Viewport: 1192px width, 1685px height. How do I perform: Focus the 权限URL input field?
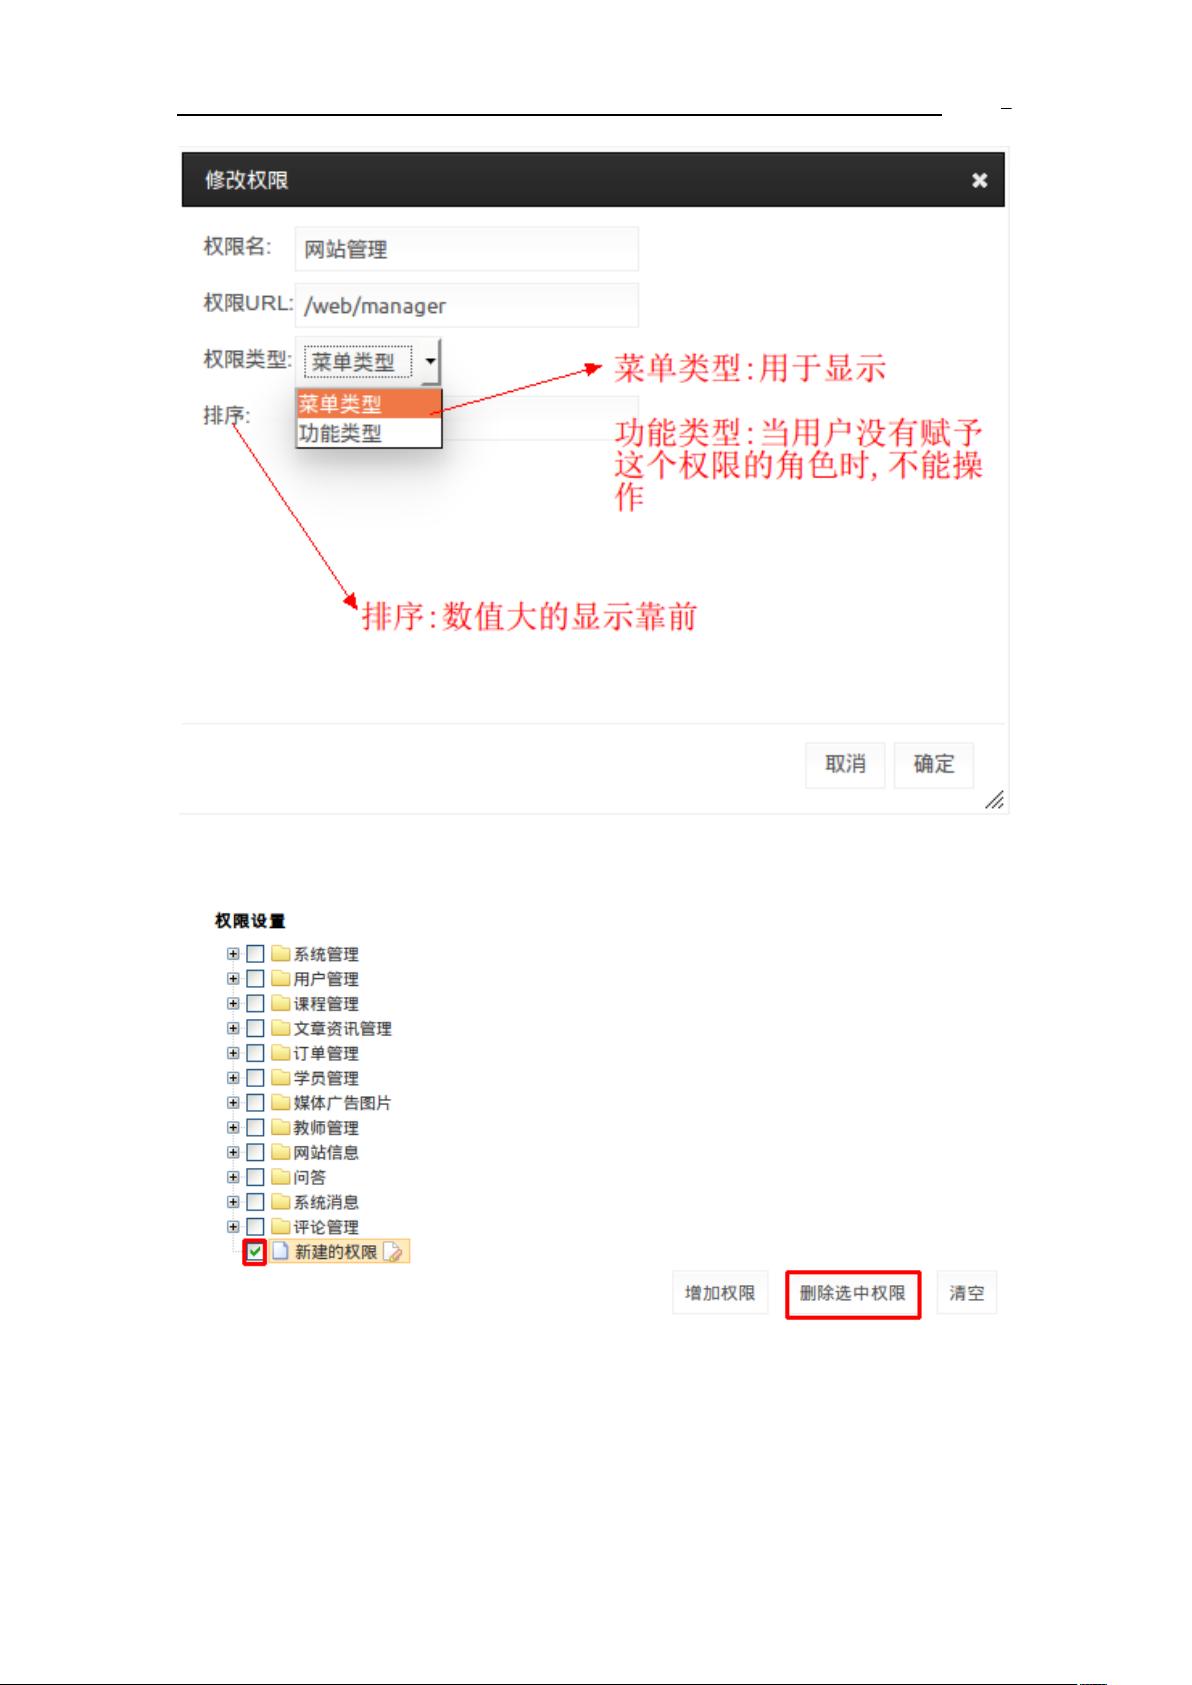pyautogui.click(x=466, y=305)
